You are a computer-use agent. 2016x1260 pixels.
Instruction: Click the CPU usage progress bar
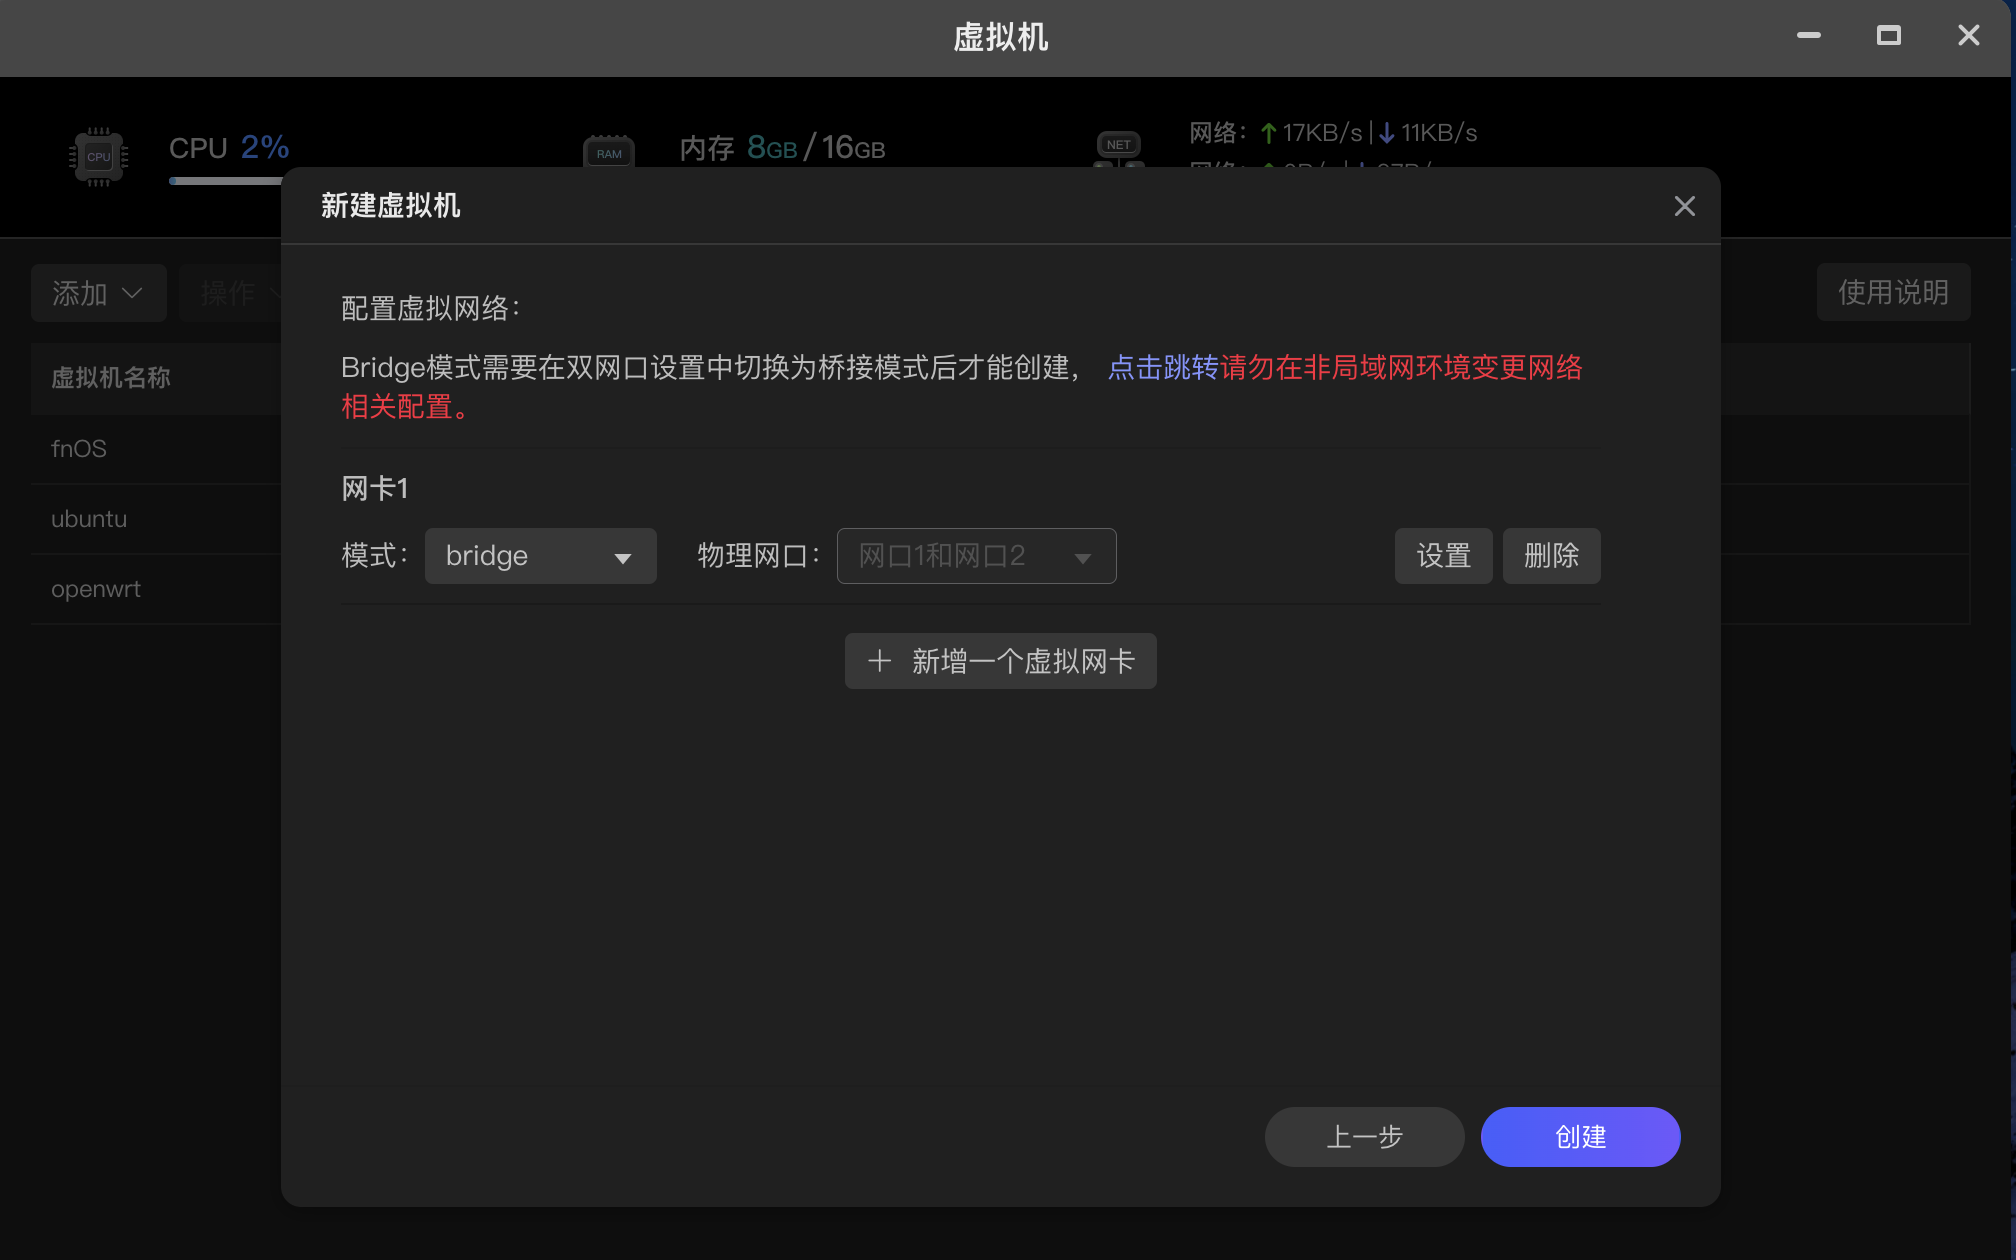coord(225,181)
